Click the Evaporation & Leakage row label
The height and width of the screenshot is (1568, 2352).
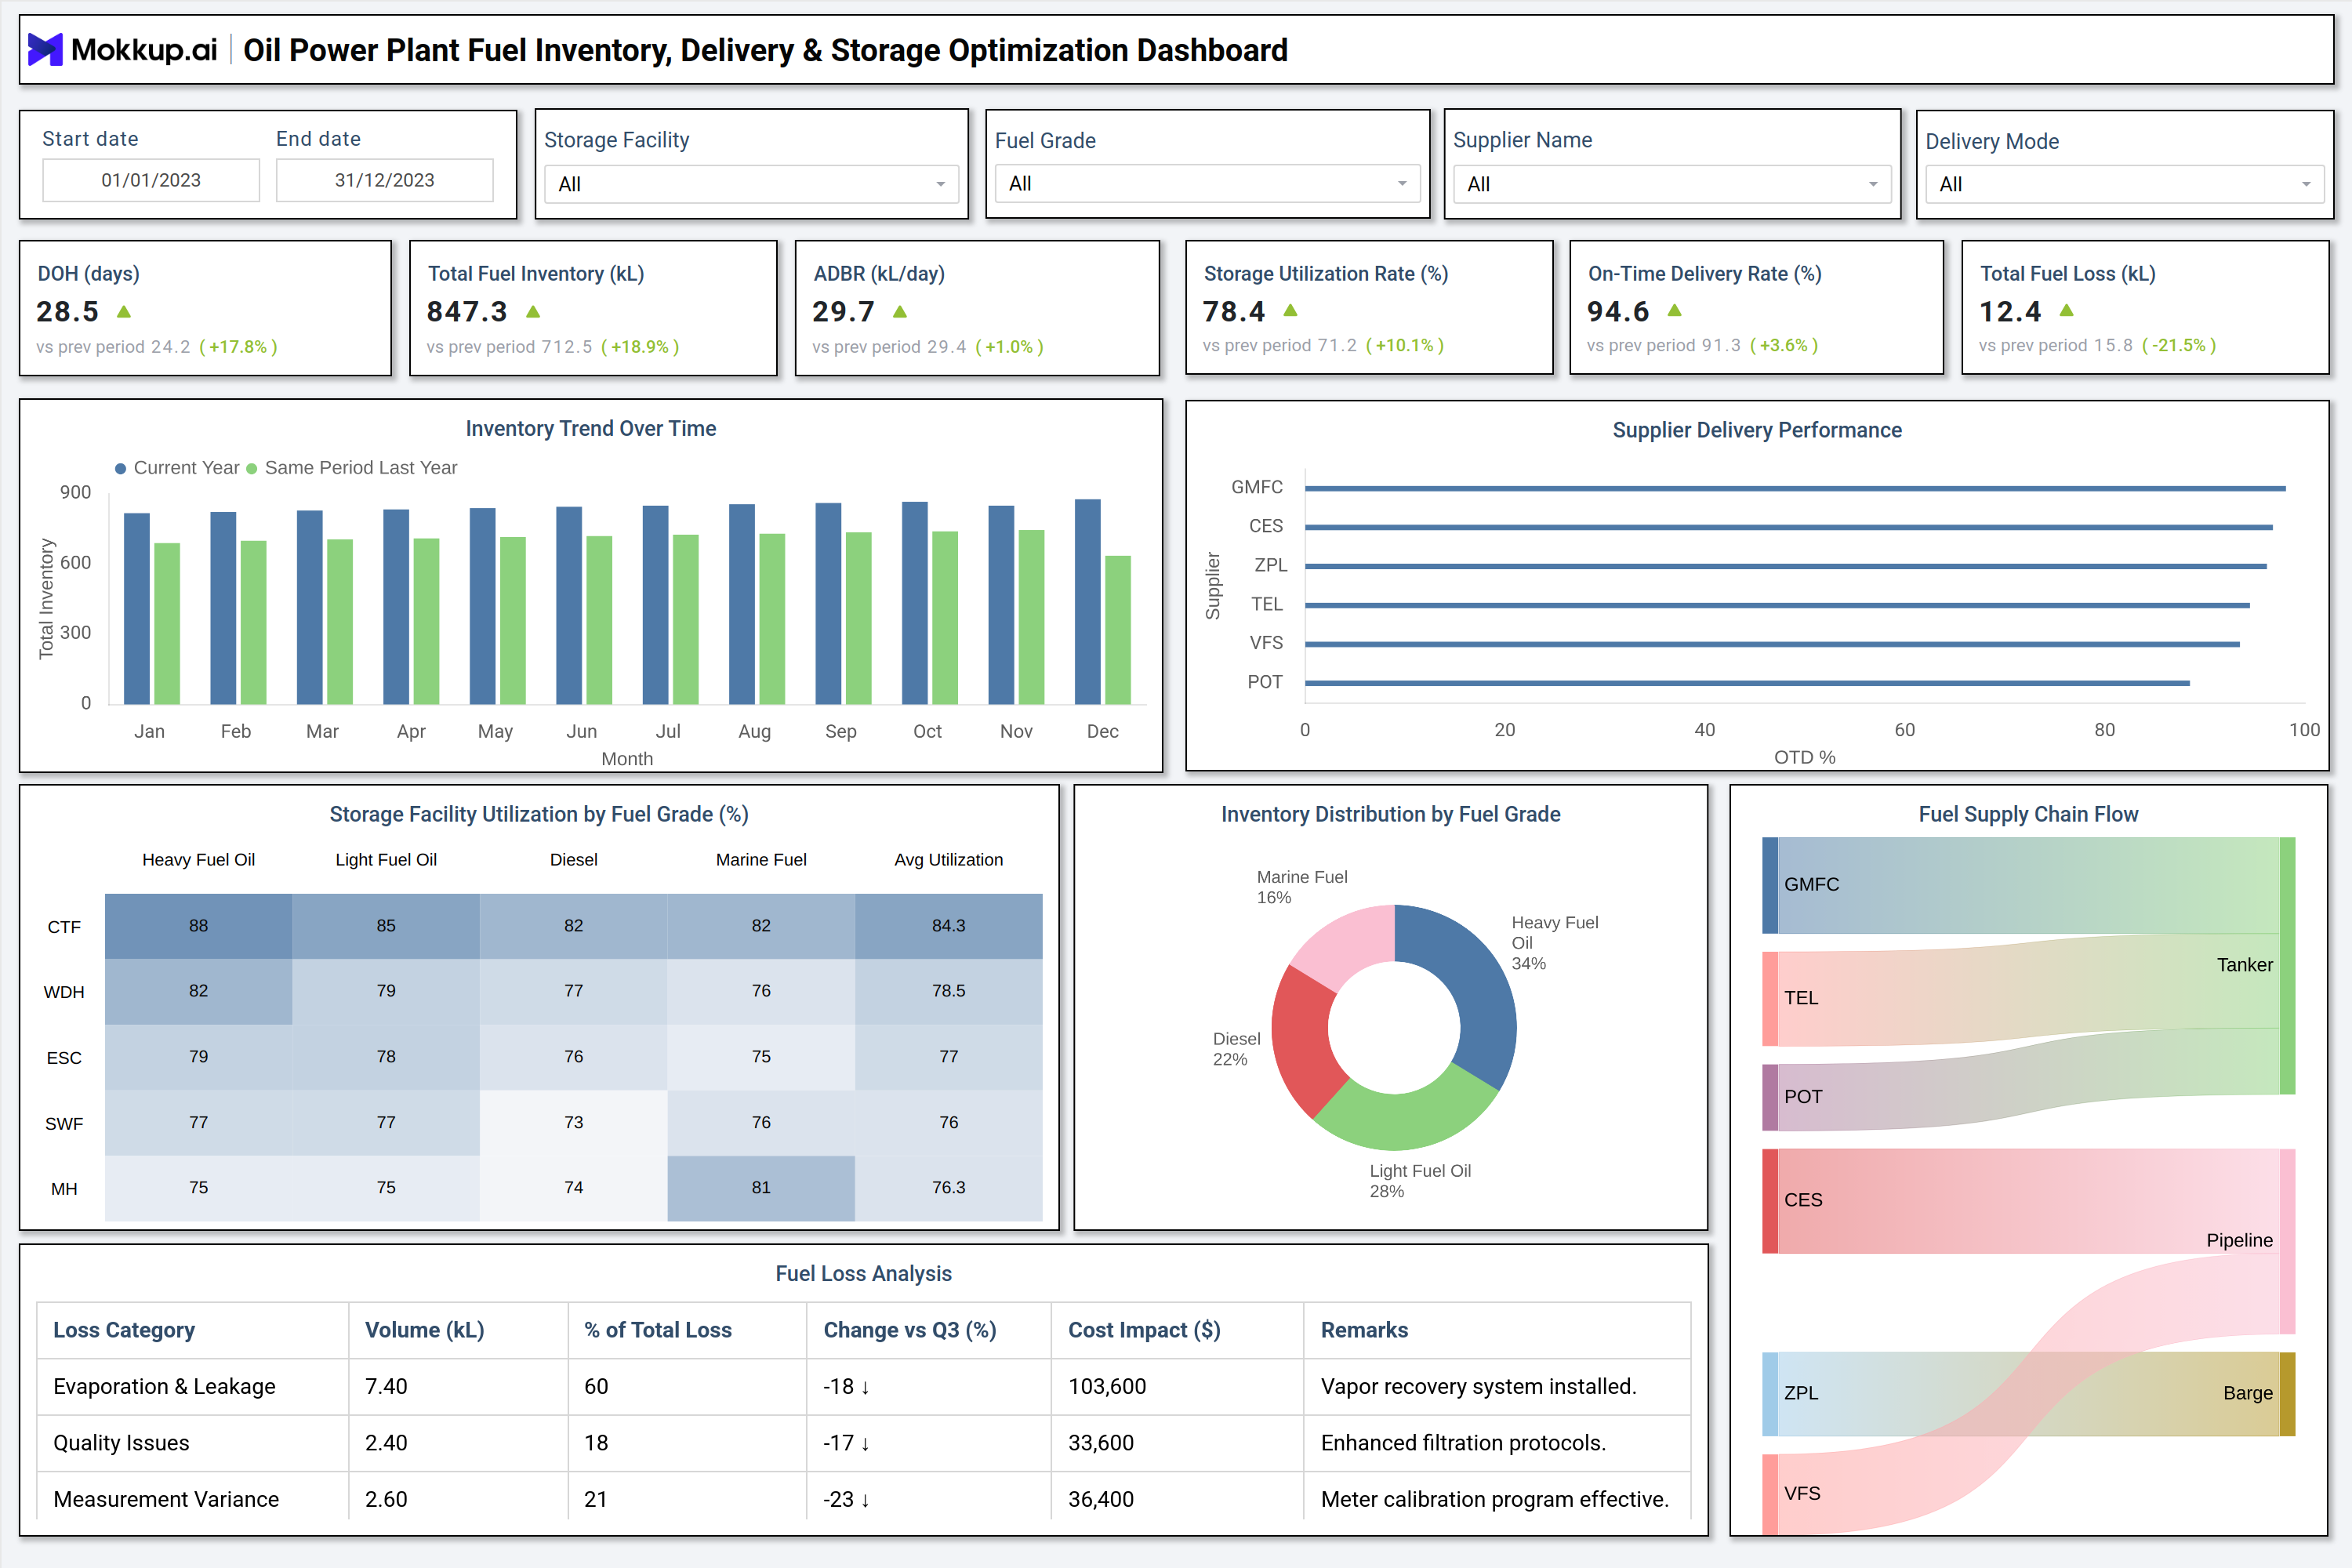164,1386
